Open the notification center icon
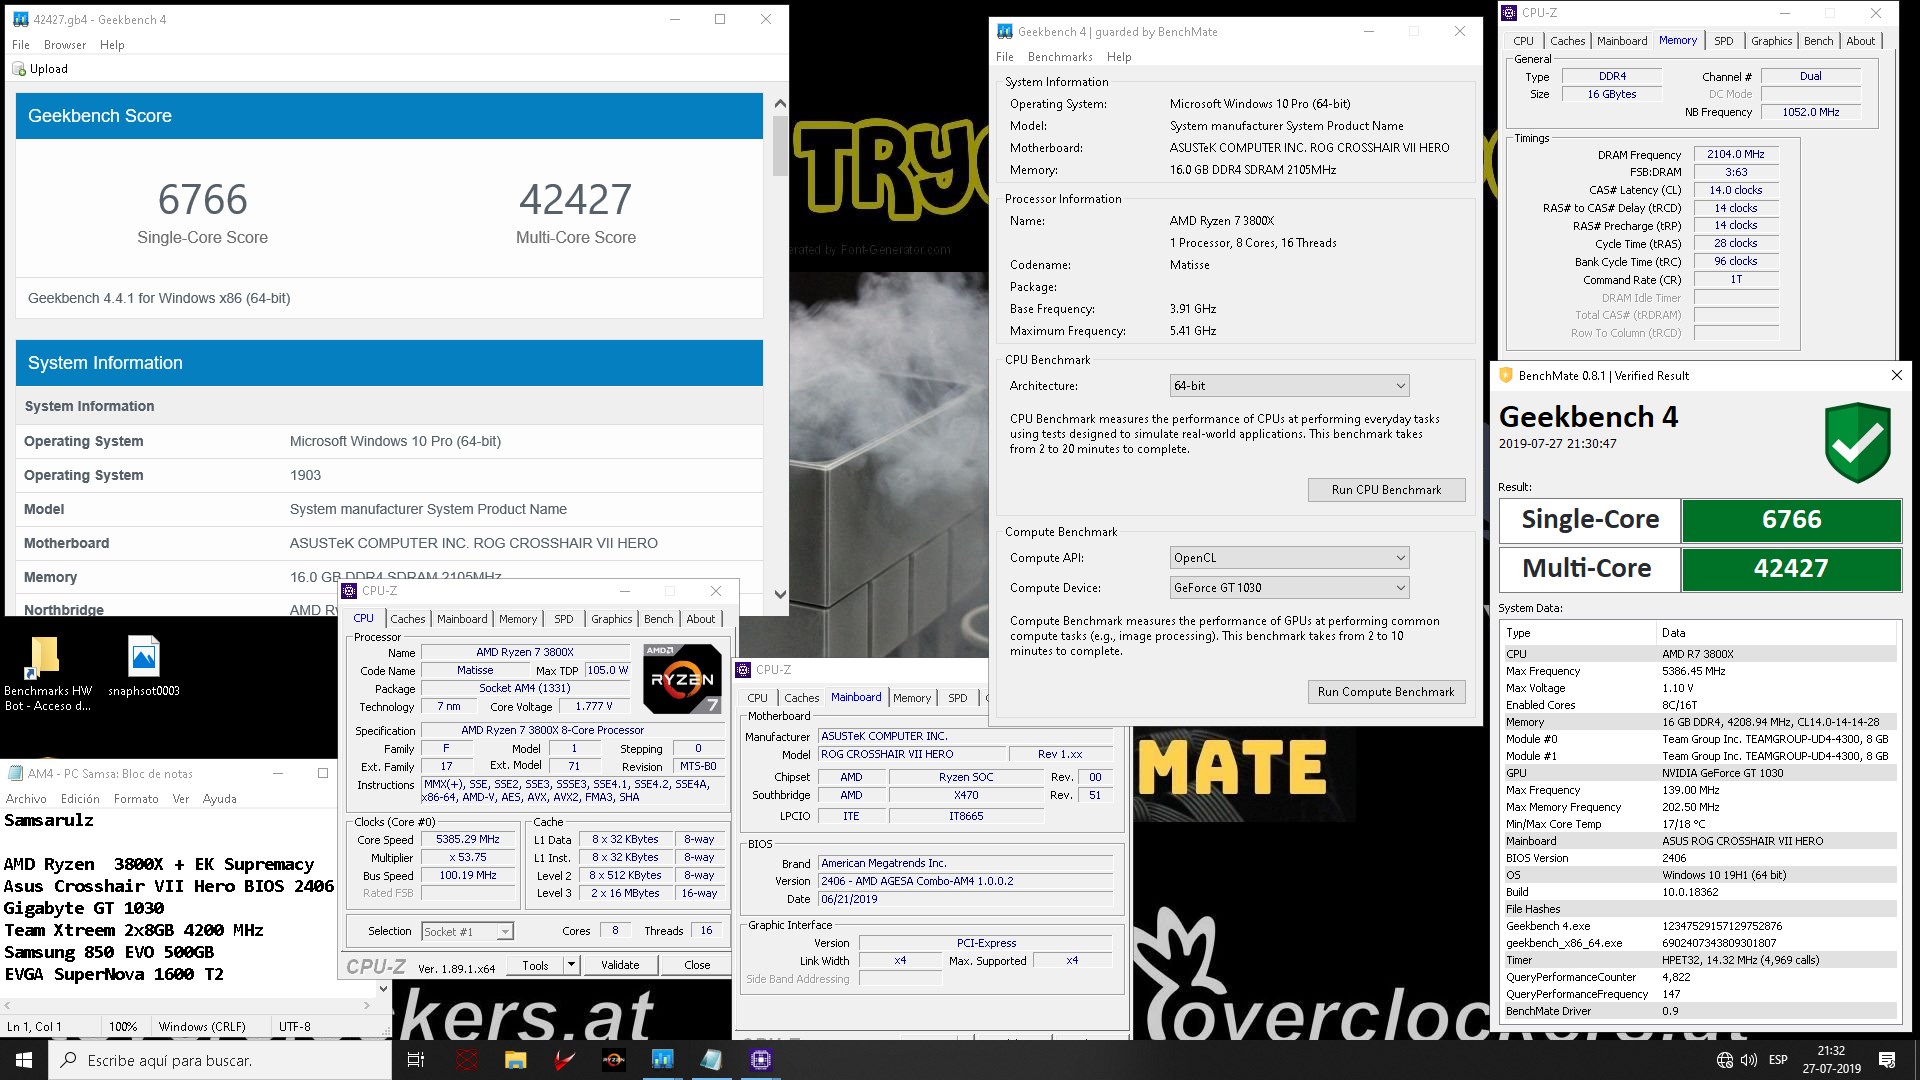Viewport: 1920px width, 1080px height. click(x=1887, y=1060)
